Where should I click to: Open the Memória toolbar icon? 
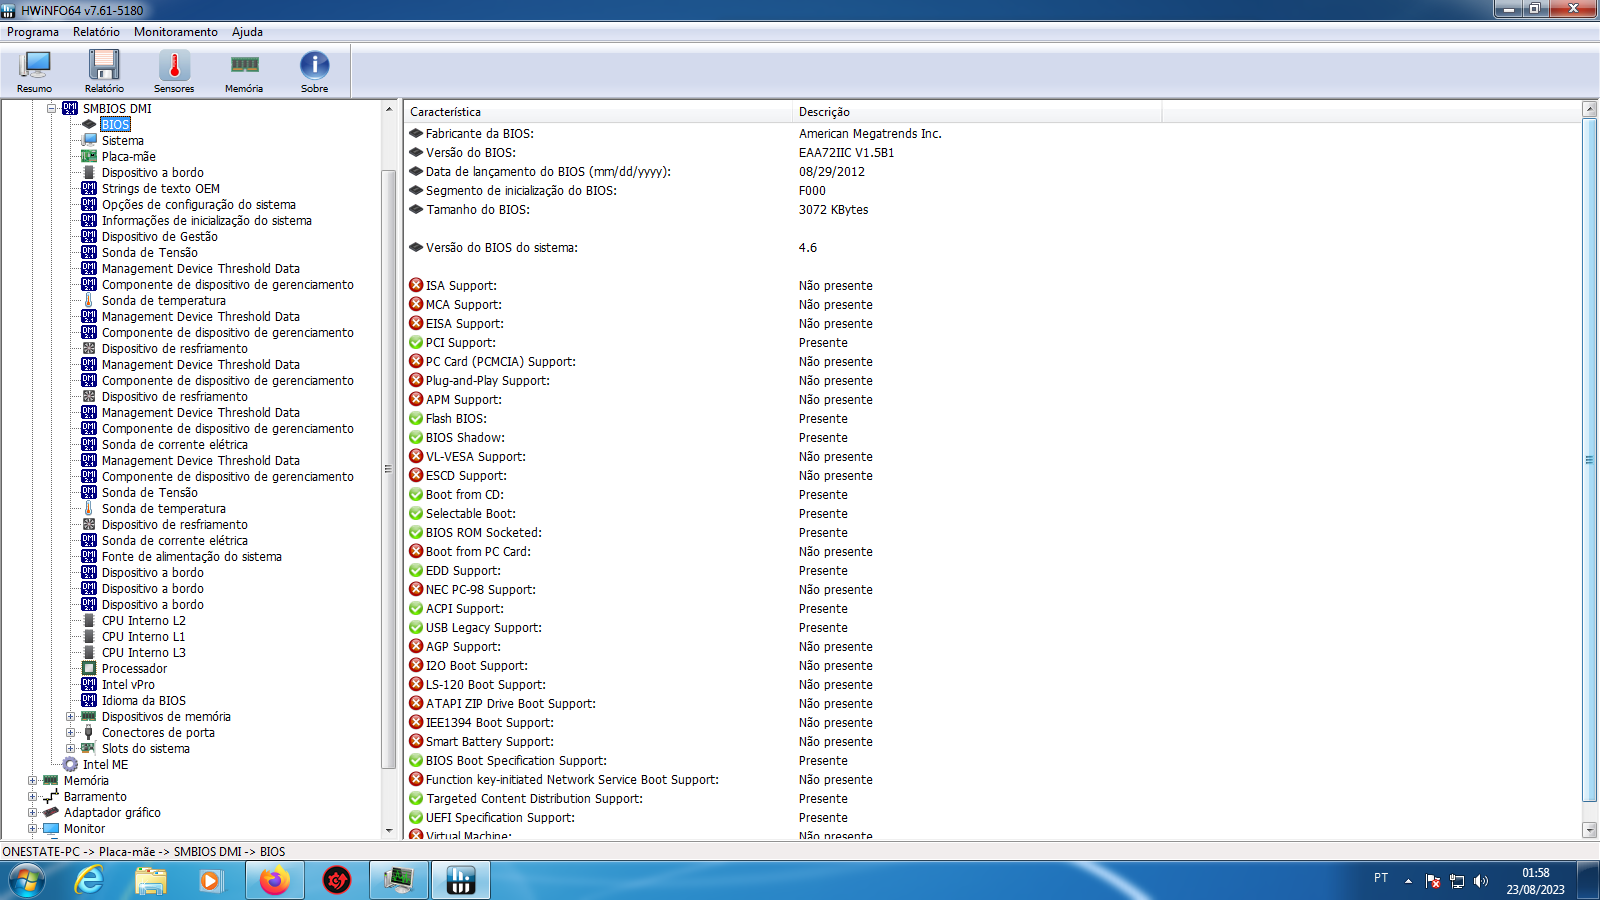pos(244,72)
